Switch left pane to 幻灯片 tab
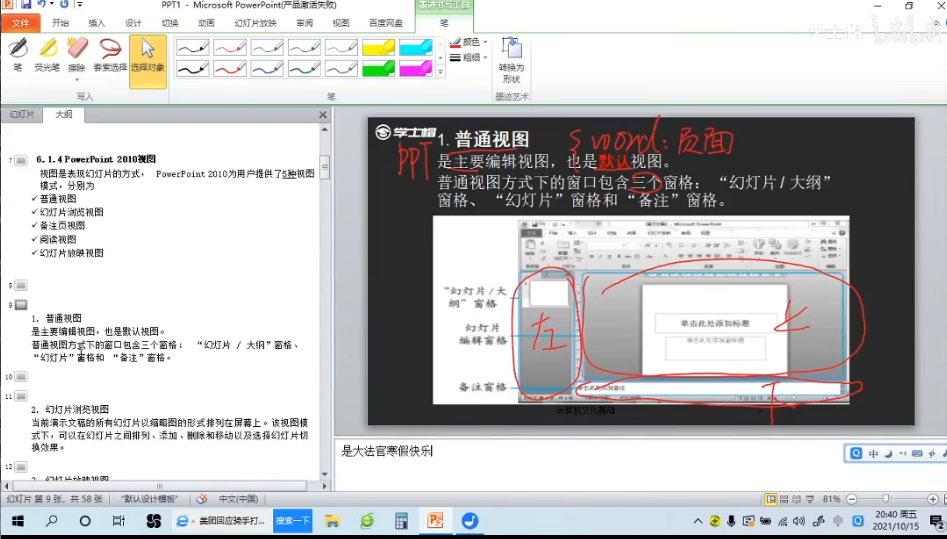Viewport: 947px width, 539px height. (22, 114)
